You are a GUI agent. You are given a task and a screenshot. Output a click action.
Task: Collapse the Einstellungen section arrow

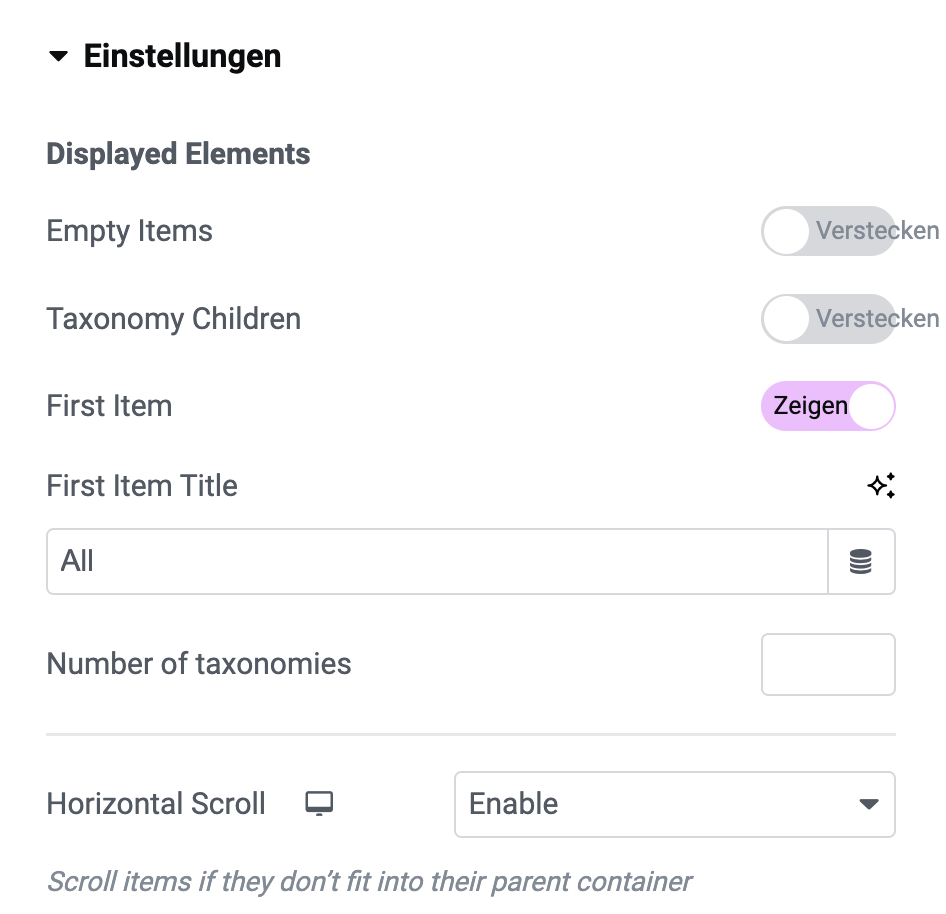59,57
